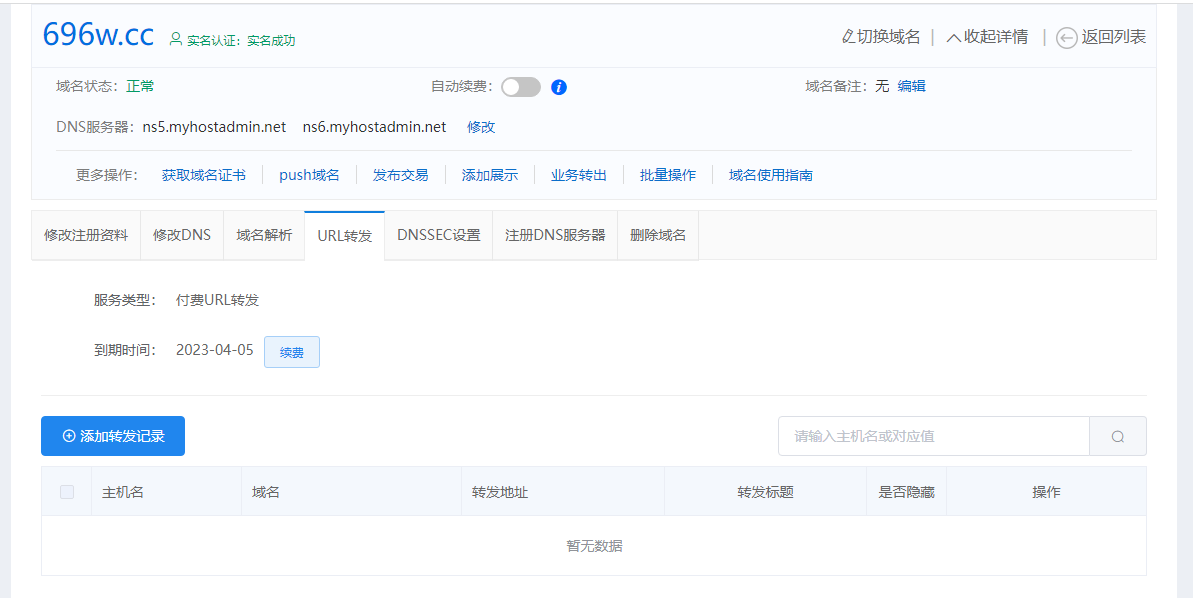1193x598 pixels.
Task: Check the select-all checkbox in the table header
Action: 67,491
